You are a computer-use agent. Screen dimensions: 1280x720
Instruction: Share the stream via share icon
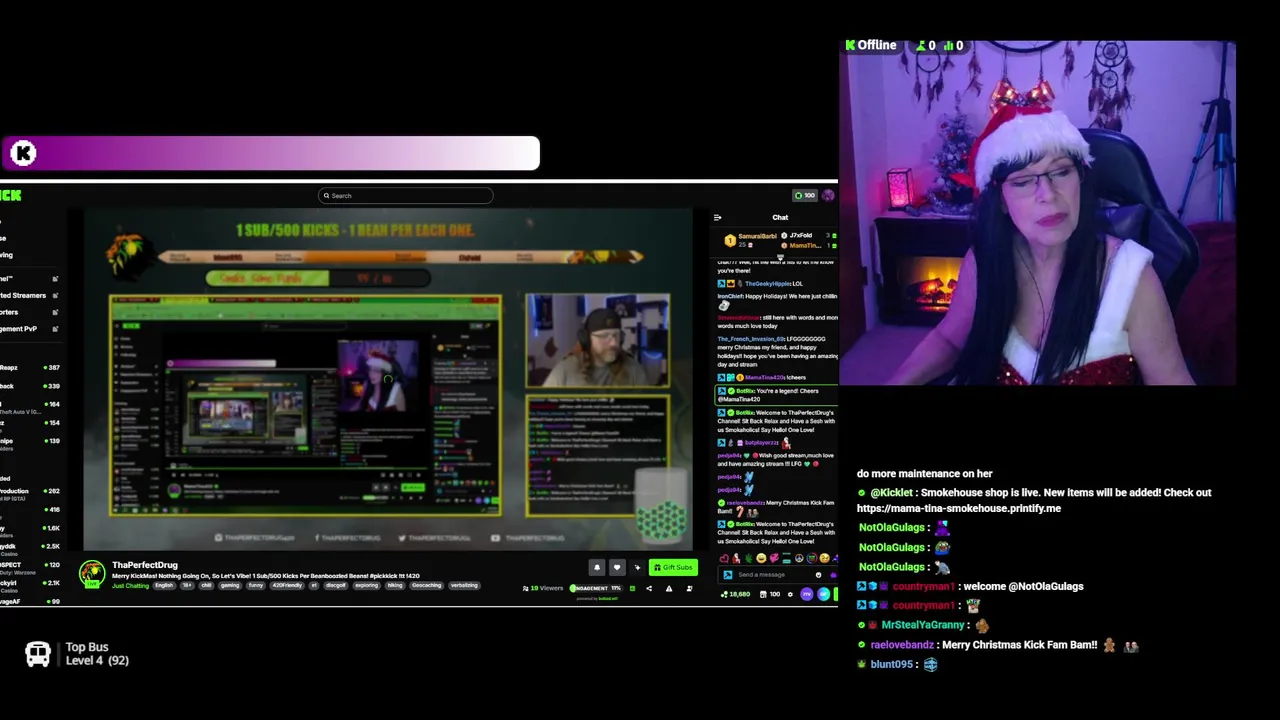point(649,588)
